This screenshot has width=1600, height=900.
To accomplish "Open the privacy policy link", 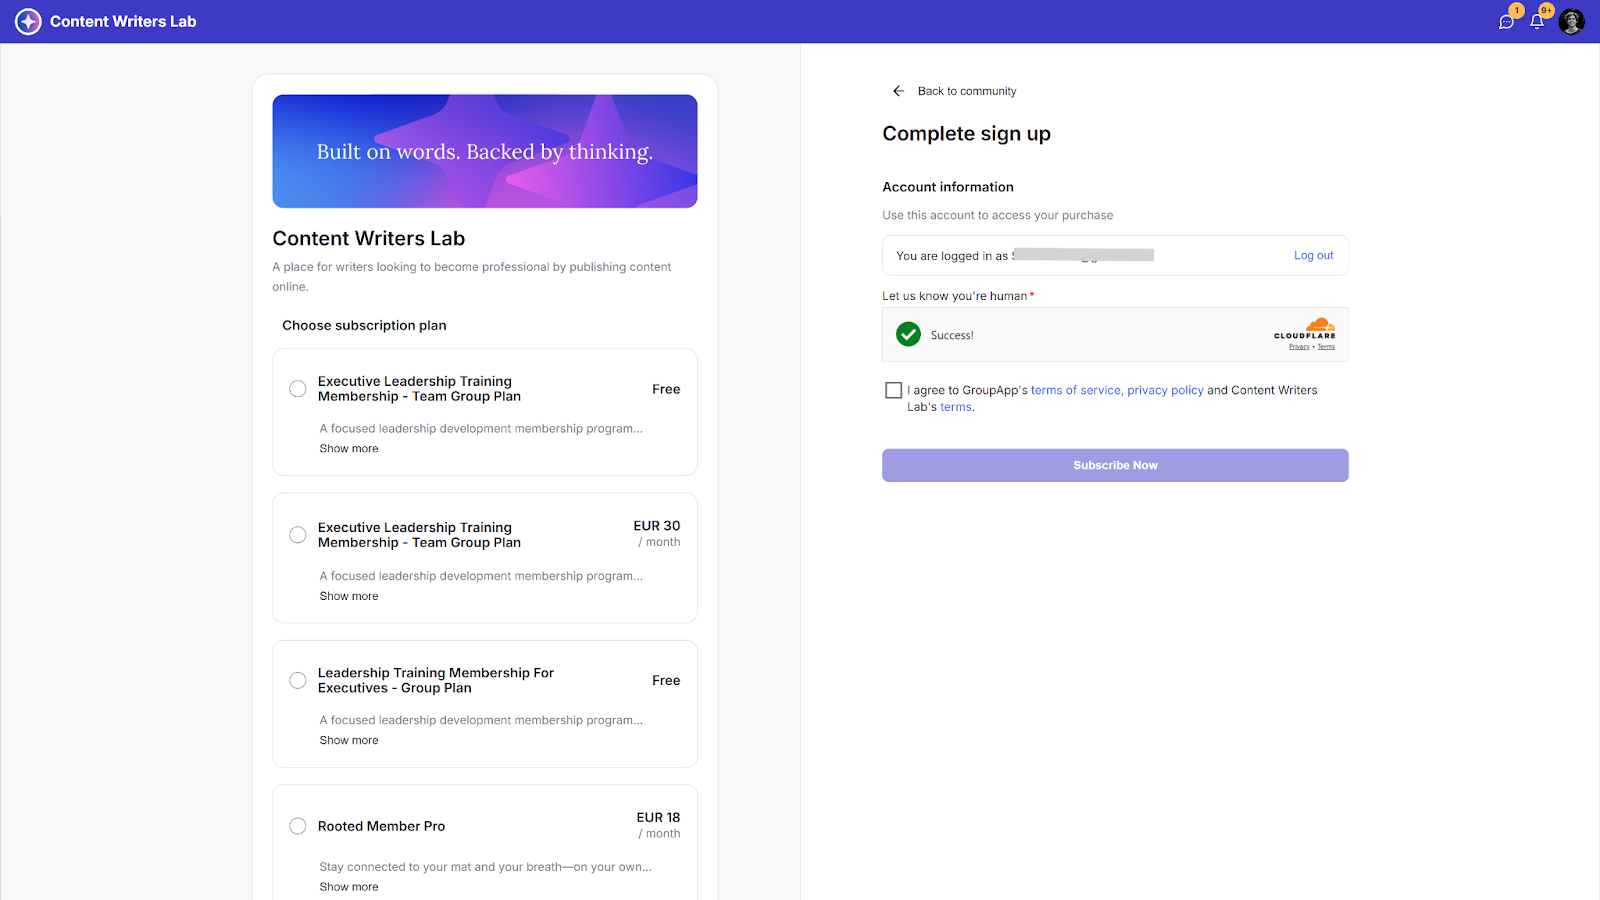I will click(1165, 391).
